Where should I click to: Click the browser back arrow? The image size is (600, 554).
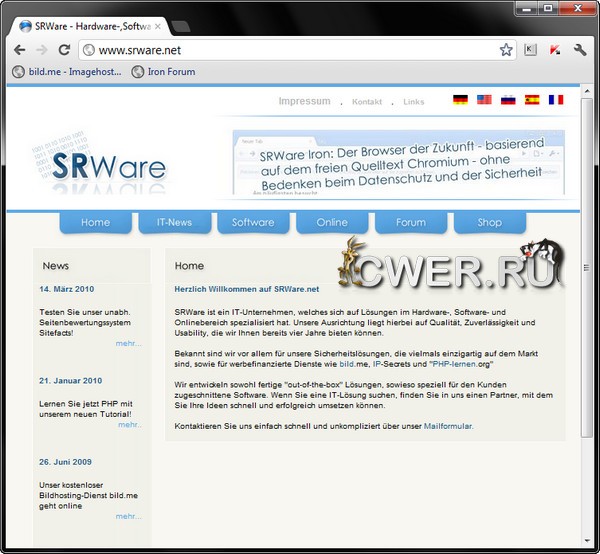(19, 49)
